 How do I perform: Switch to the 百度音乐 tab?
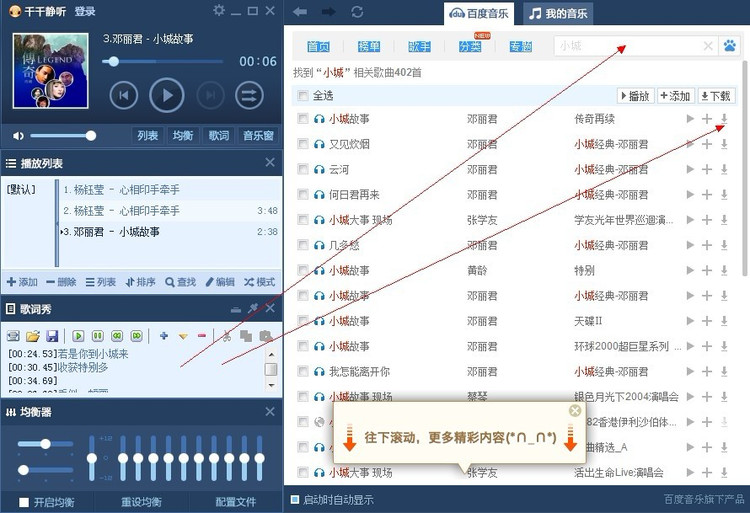pyautogui.click(x=479, y=13)
